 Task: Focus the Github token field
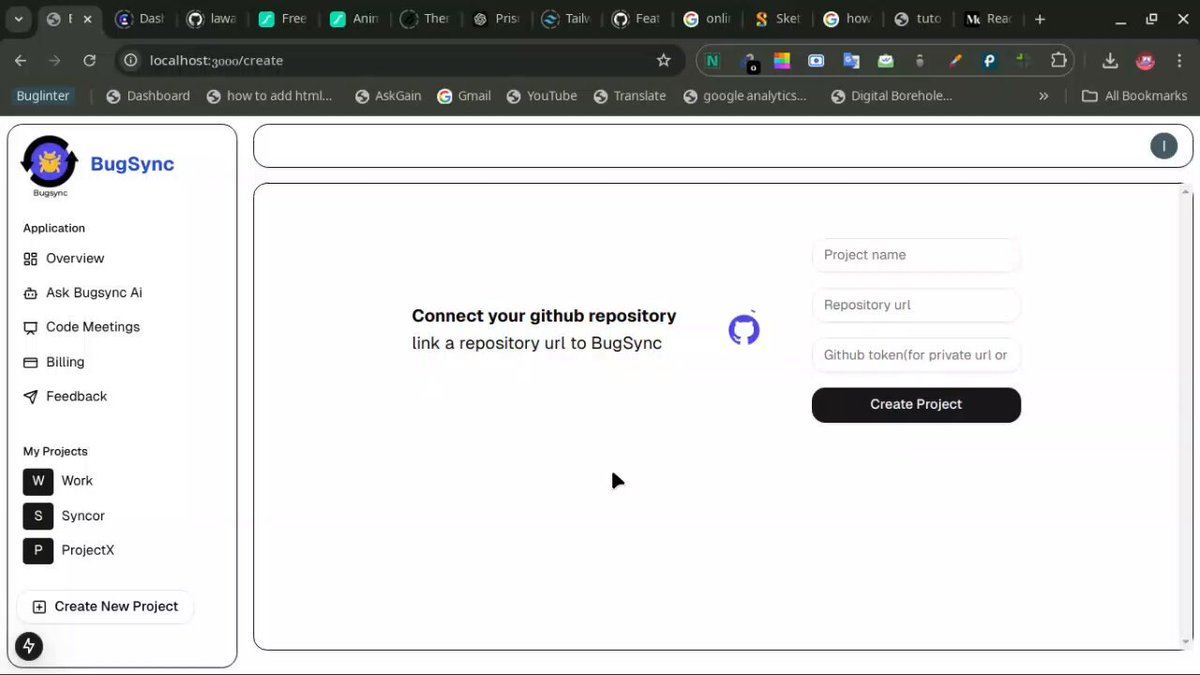click(x=916, y=355)
